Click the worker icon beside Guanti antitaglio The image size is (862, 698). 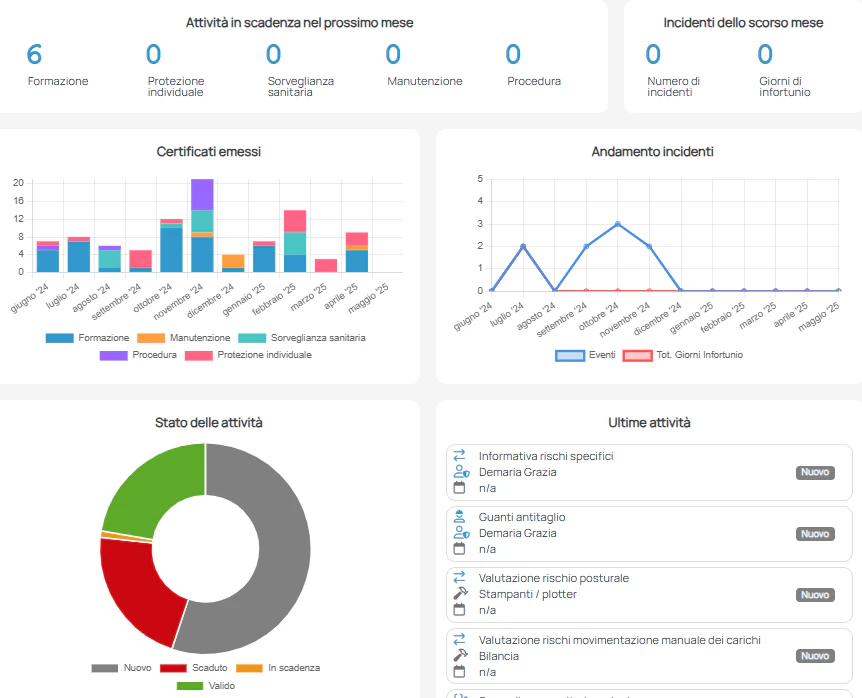[x=460, y=517]
